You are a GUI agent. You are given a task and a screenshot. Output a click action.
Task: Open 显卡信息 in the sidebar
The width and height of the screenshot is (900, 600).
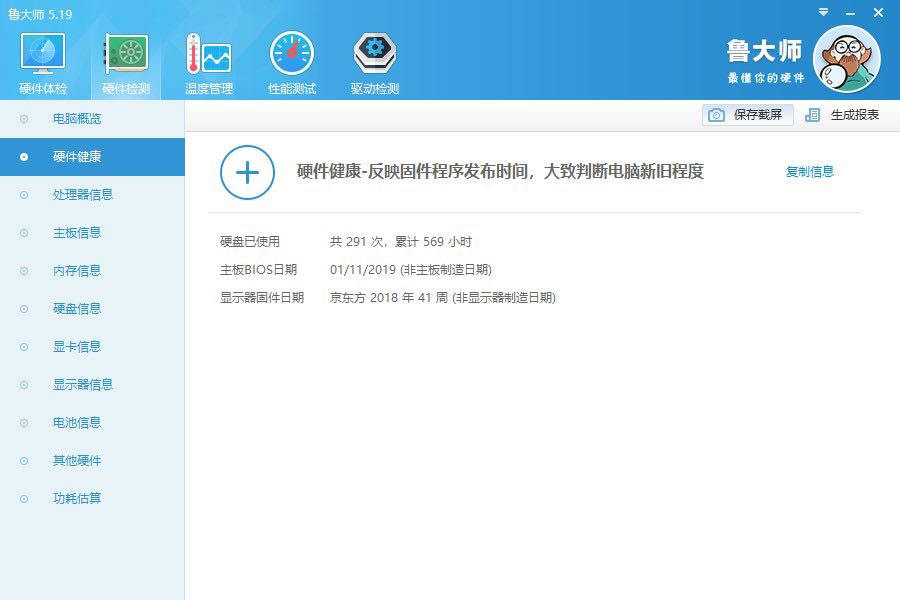[92, 347]
